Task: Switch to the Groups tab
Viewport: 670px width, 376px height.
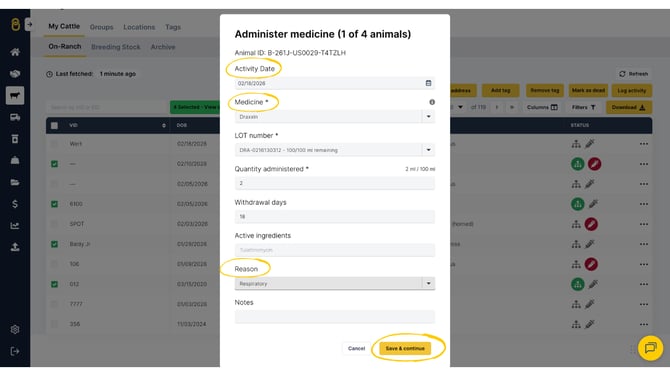Action: pos(102,27)
